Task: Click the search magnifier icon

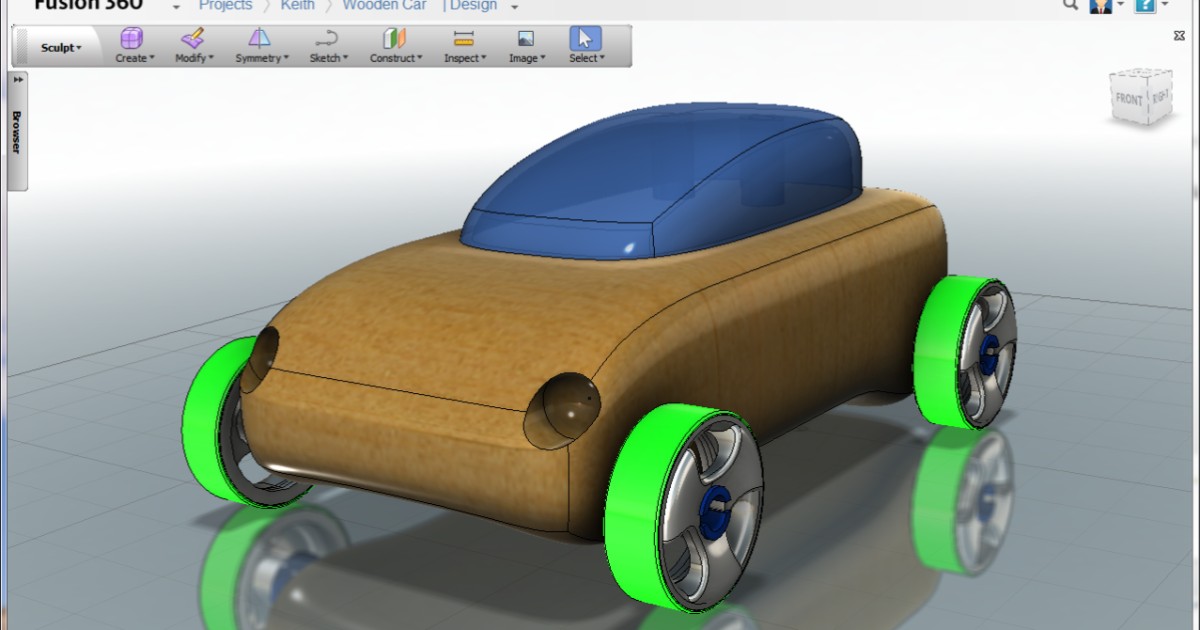Action: point(1069,6)
